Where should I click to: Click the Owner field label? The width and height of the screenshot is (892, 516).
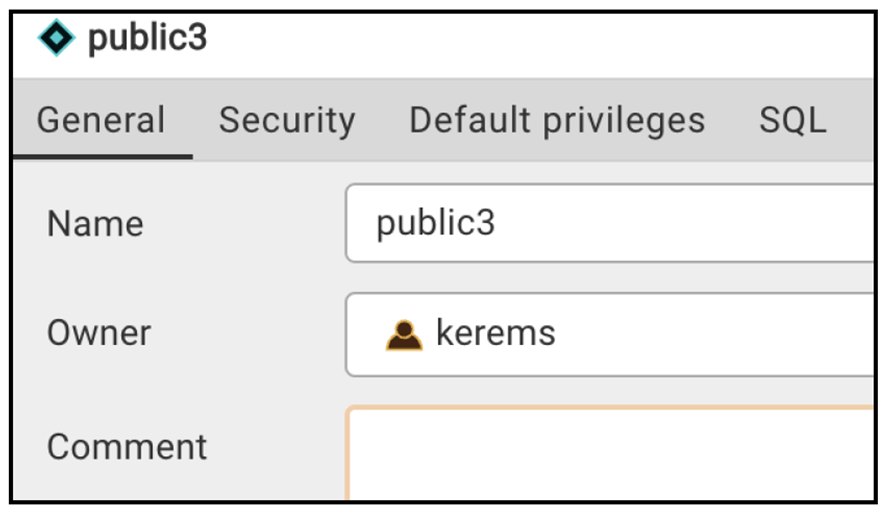[x=99, y=333]
